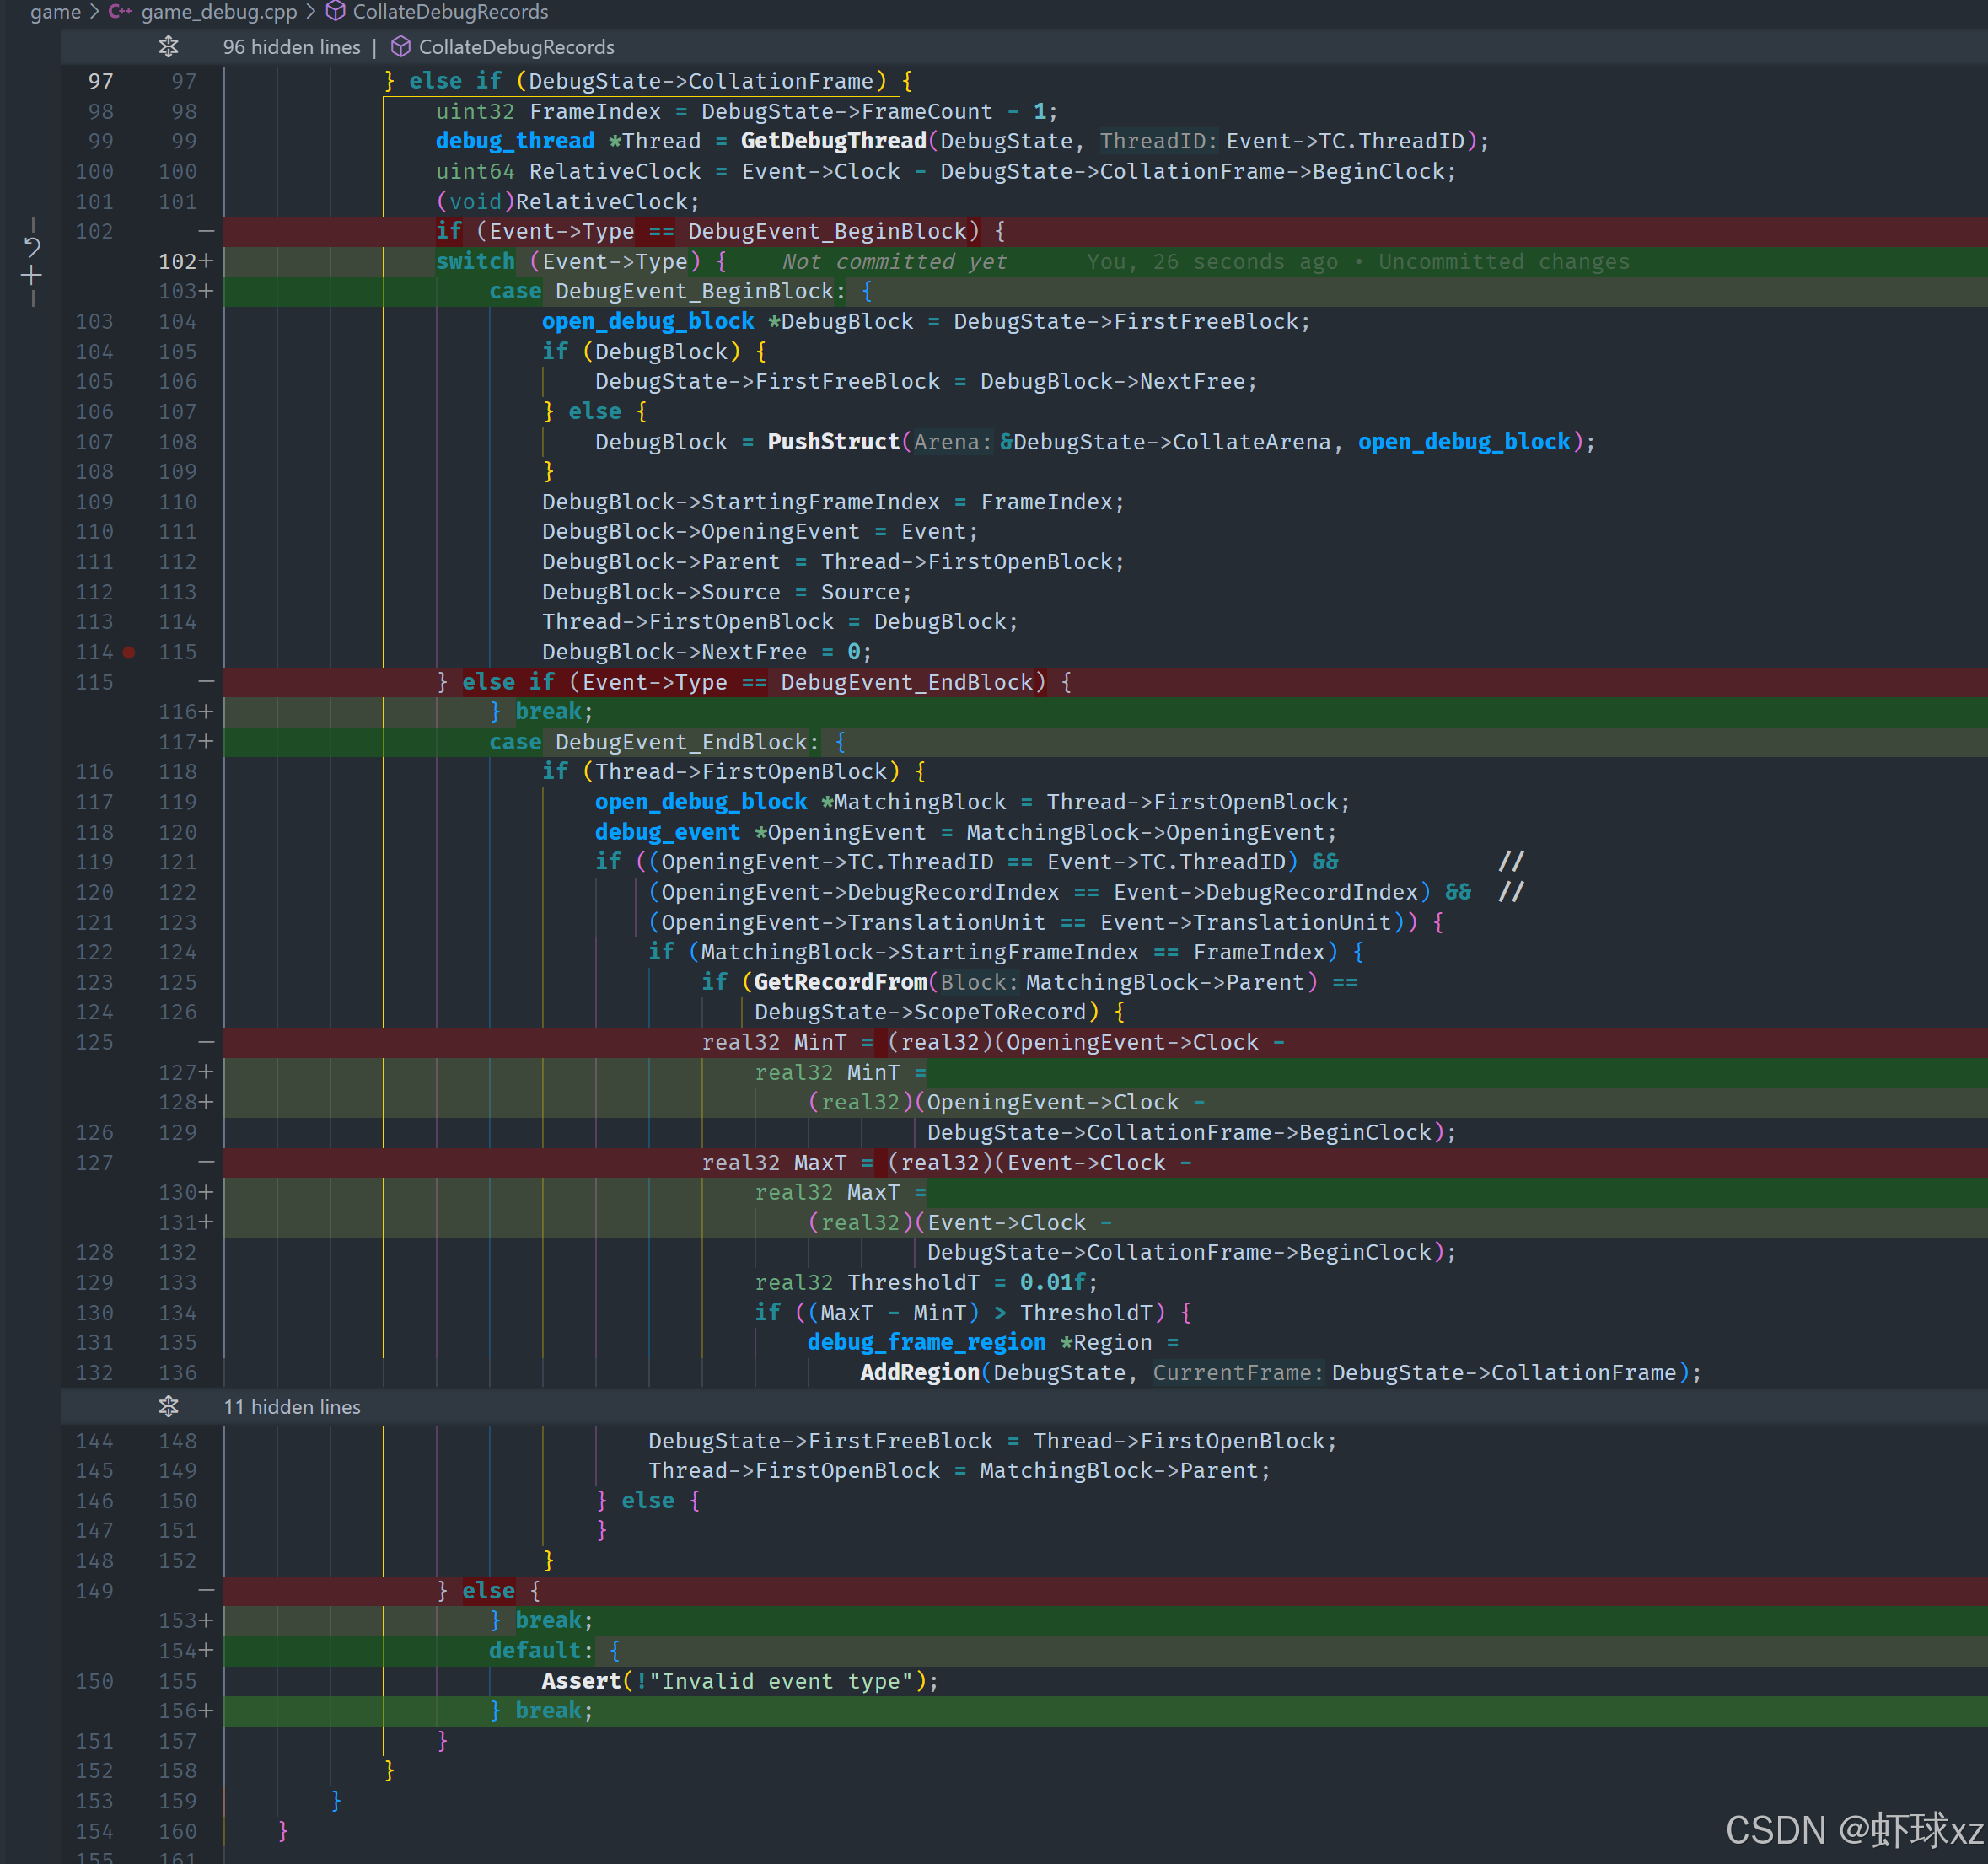Click cube icon in hidden lines bar
The height and width of the screenshot is (1864, 1988).
pos(401,47)
